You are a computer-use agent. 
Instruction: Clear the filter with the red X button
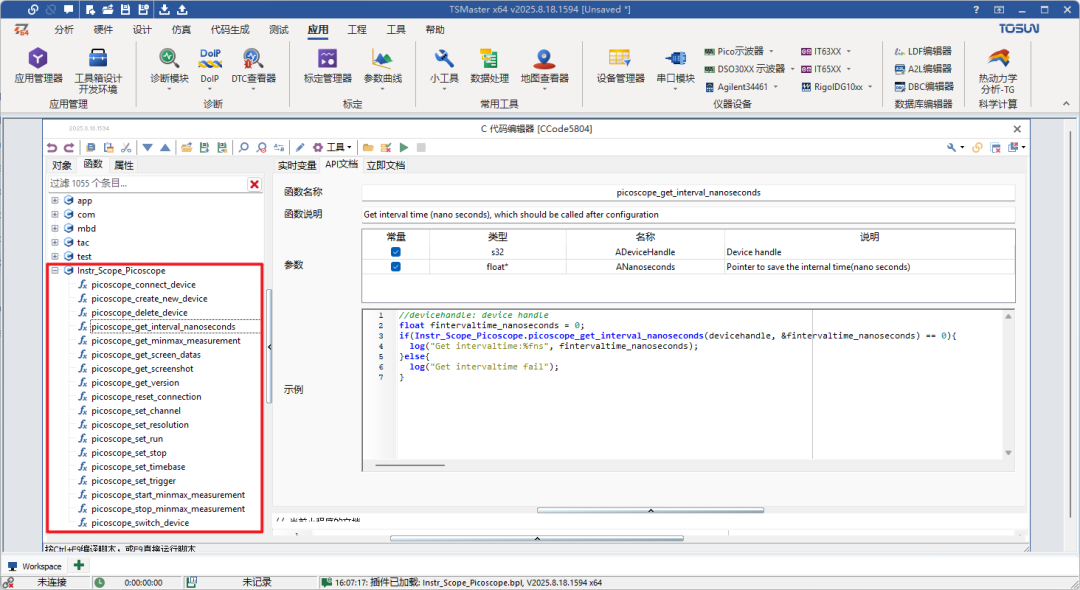point(254,184)
